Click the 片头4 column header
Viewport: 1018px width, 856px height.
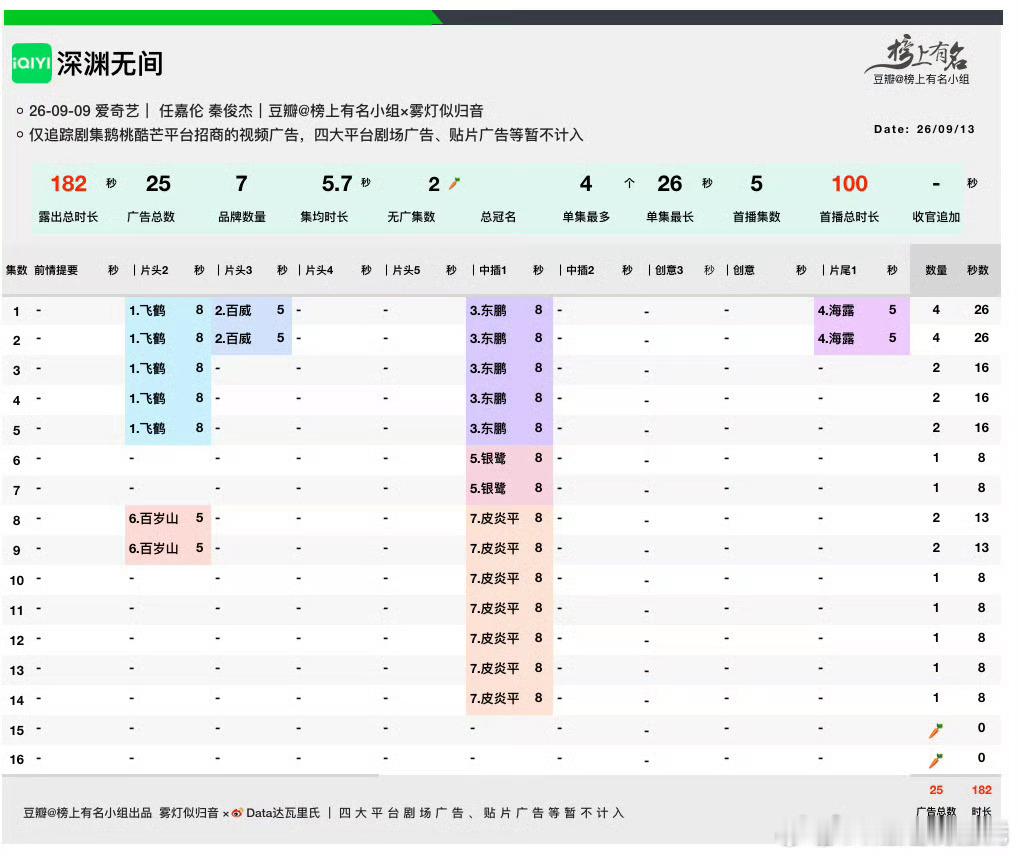[319, 270]
